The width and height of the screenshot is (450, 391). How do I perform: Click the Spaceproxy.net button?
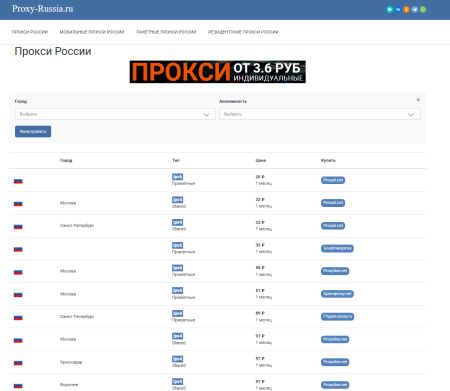click(337, 294)
